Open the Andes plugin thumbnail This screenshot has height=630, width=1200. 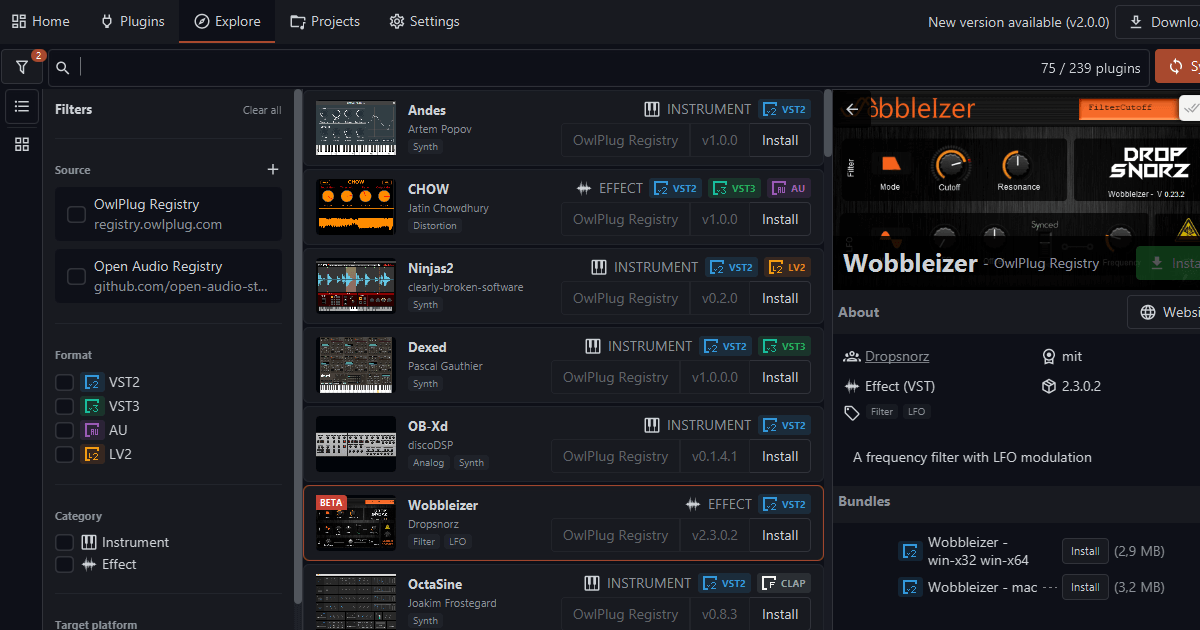coord(355,128)
